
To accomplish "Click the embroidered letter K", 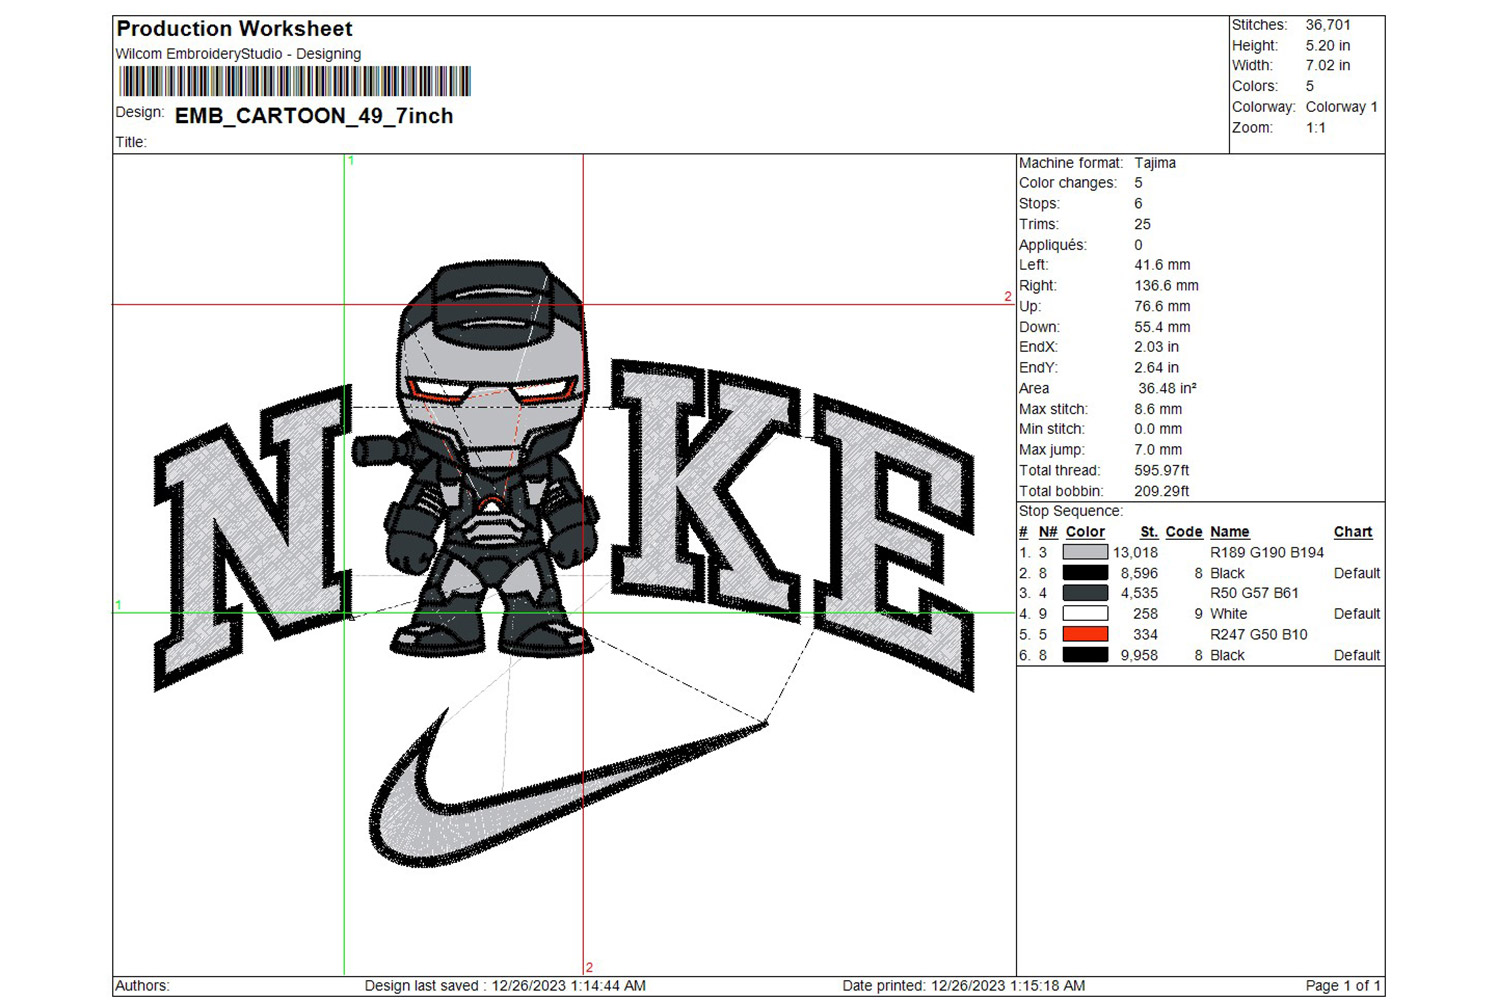I will [705, 490].
